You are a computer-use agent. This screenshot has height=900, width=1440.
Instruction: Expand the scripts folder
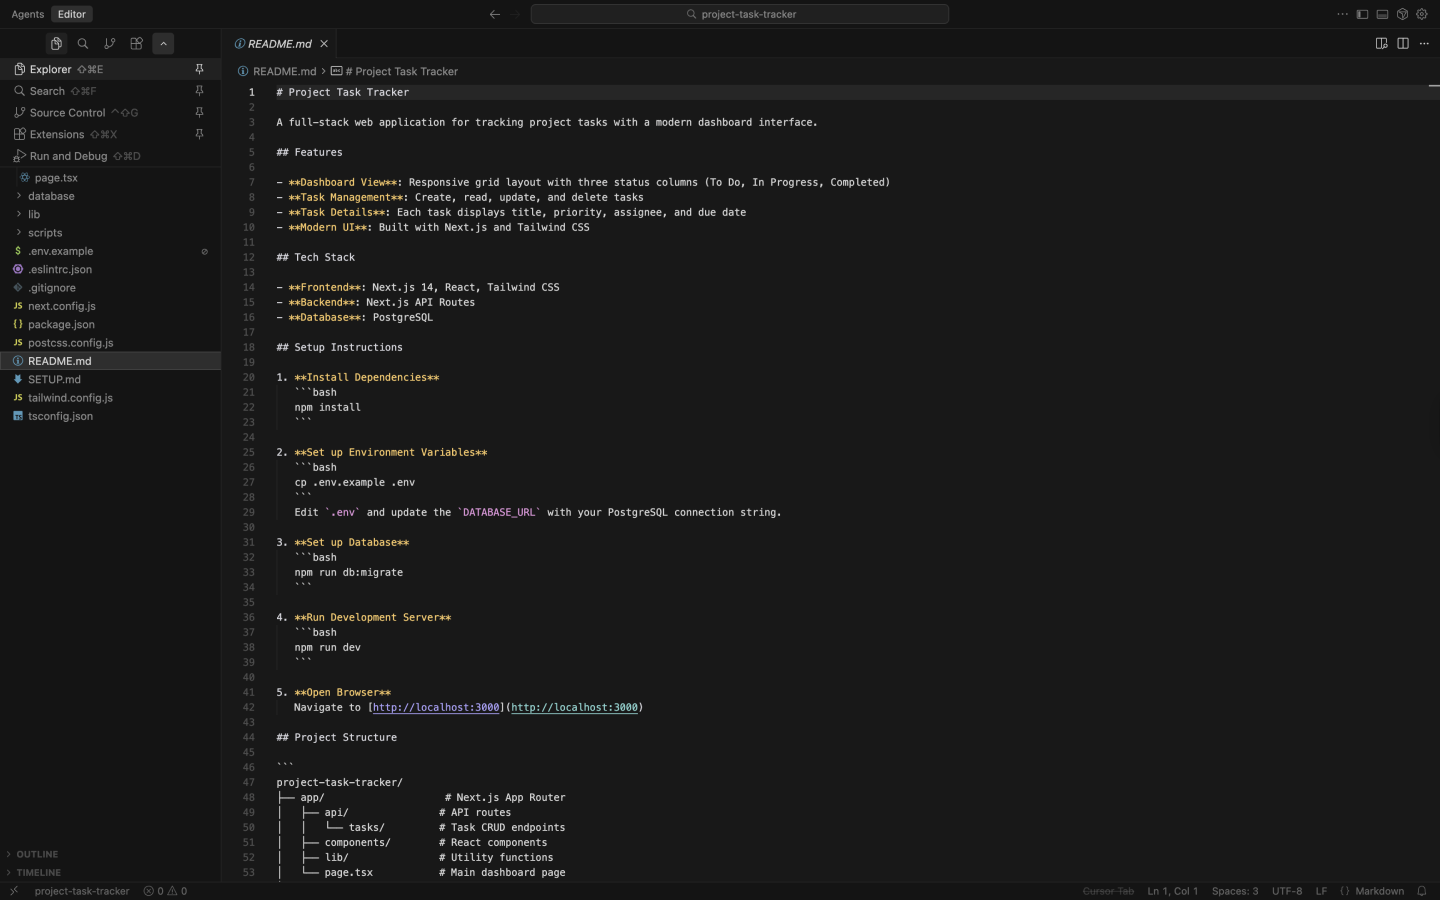click(x=44, y=232)
